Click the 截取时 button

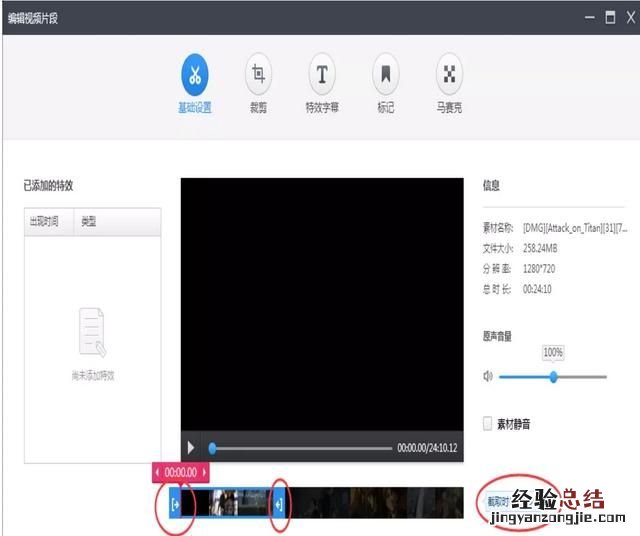pos(498,502)
